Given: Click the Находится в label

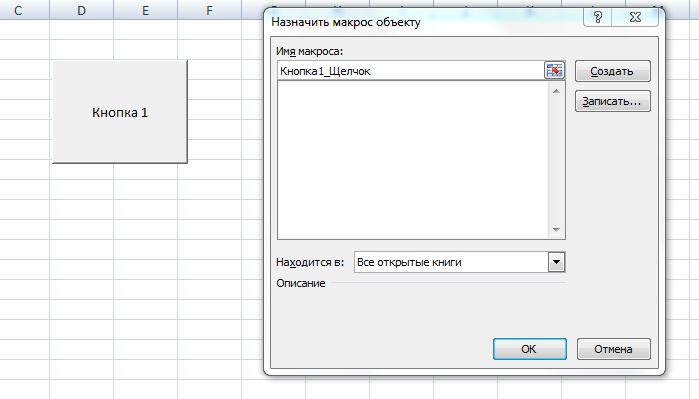Looking at the screenshot, I should (310, 262).
